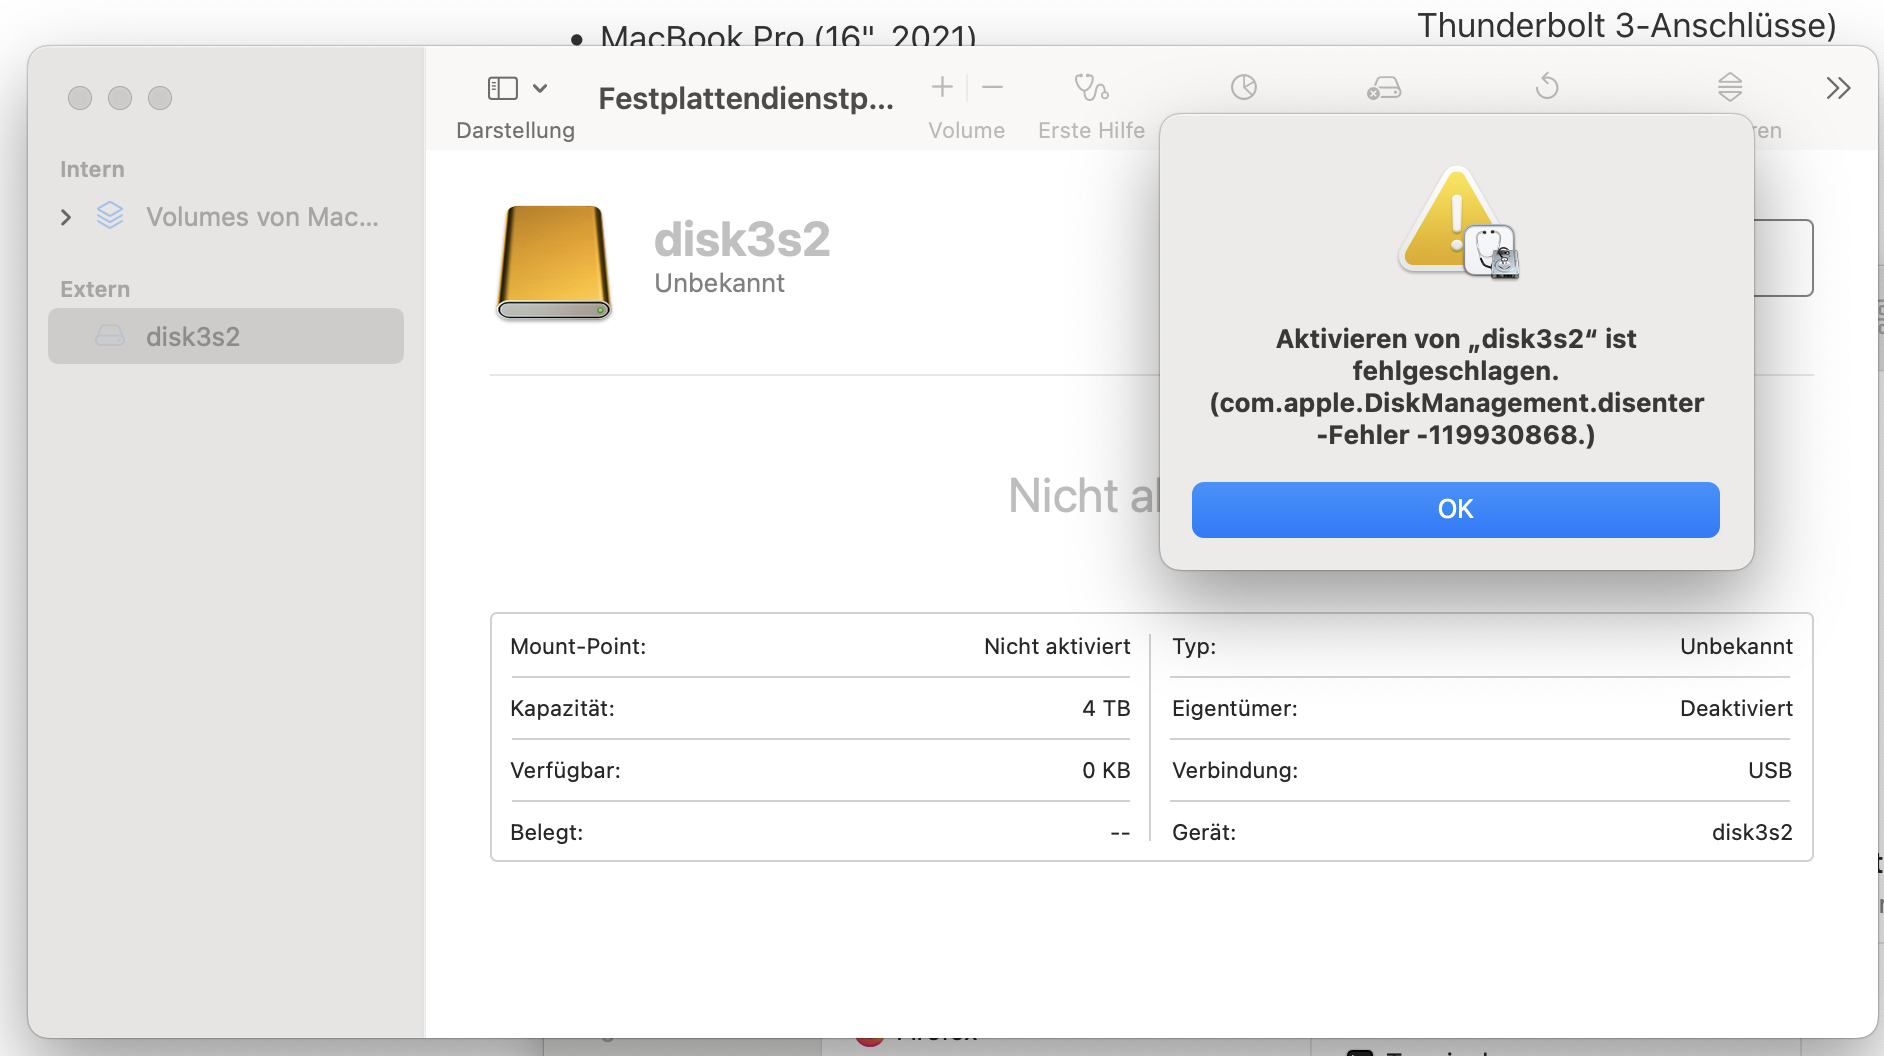Click the 'Aktivieren von disk3s2' error message
This screenshot has height=1056, width=1884.
pyautogui.click(x=1456, y=387)
